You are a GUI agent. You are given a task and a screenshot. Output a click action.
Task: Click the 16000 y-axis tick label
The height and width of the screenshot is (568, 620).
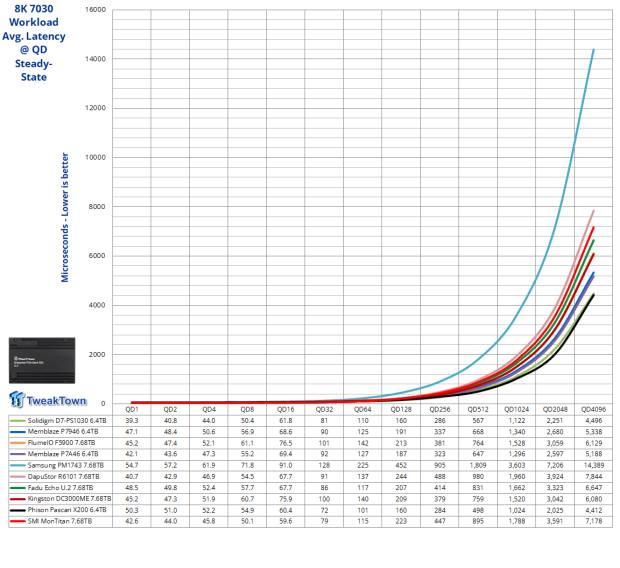pyautogui.click(x=95, y=9)
